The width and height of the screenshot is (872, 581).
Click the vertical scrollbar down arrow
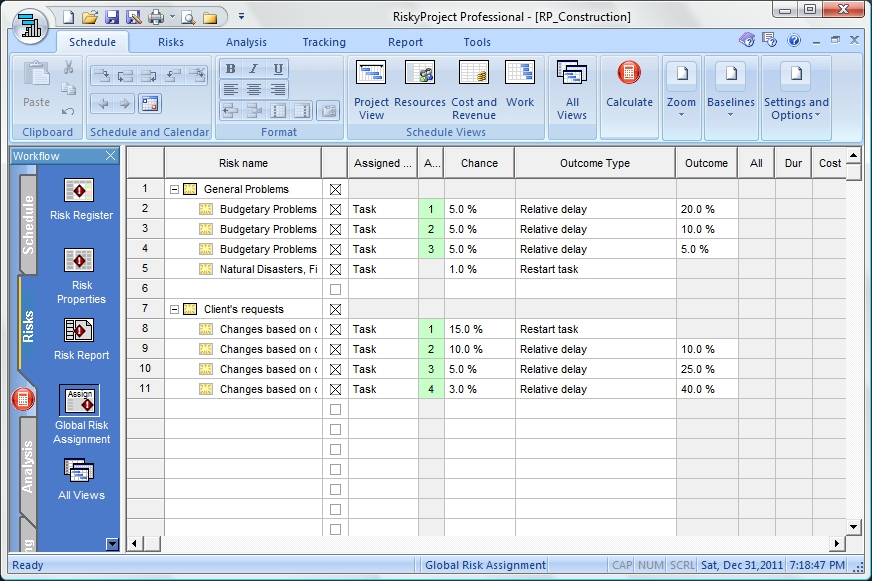(x=854, y=526)
